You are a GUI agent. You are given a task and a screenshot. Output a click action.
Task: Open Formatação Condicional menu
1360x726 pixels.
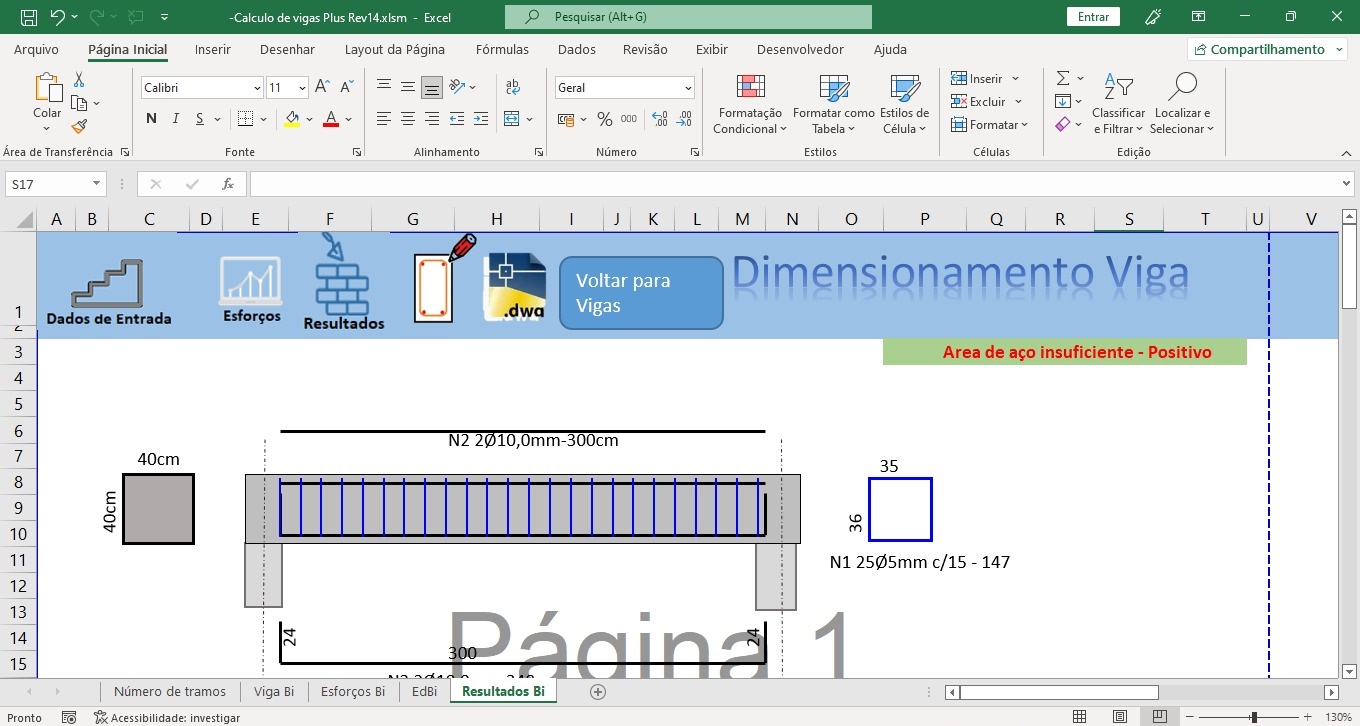point(748,104)
